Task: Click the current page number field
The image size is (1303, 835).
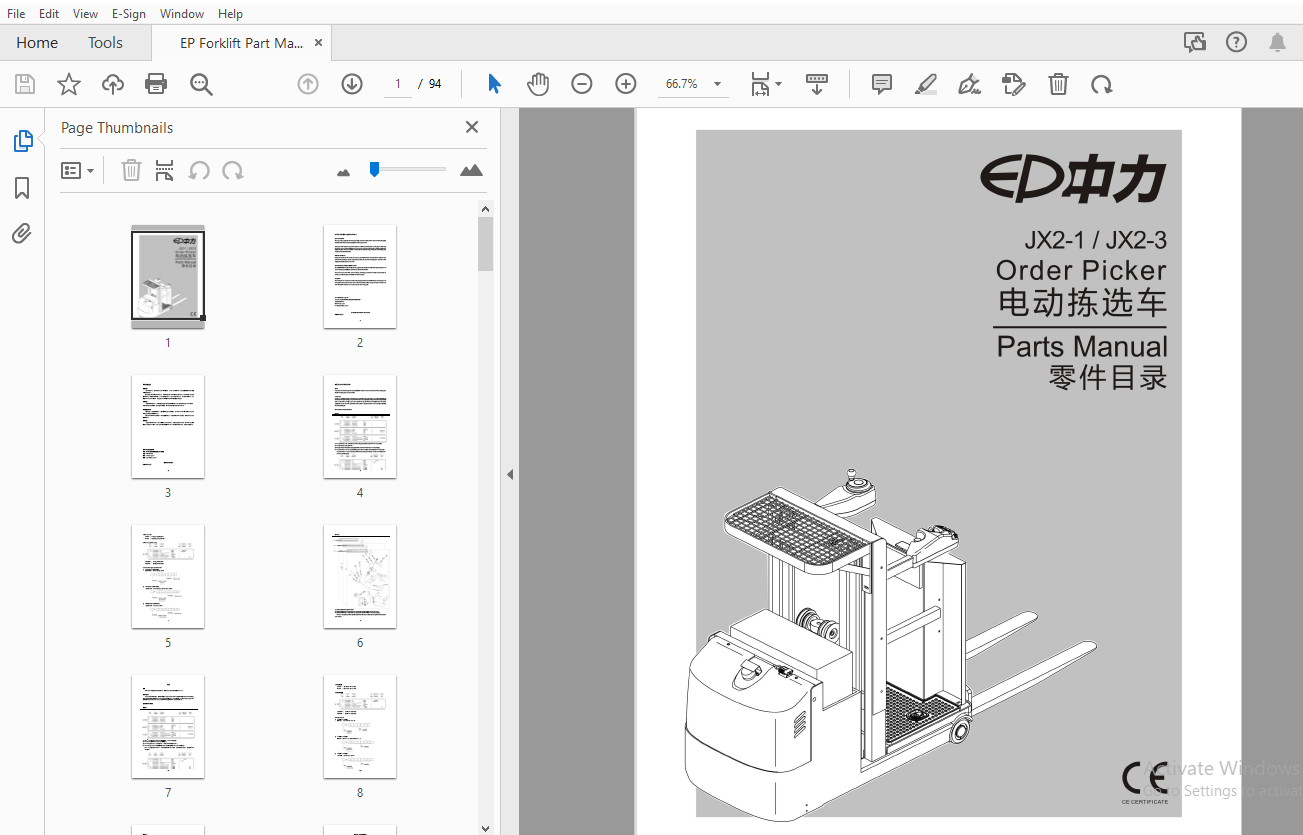Action: pos(398,84)
